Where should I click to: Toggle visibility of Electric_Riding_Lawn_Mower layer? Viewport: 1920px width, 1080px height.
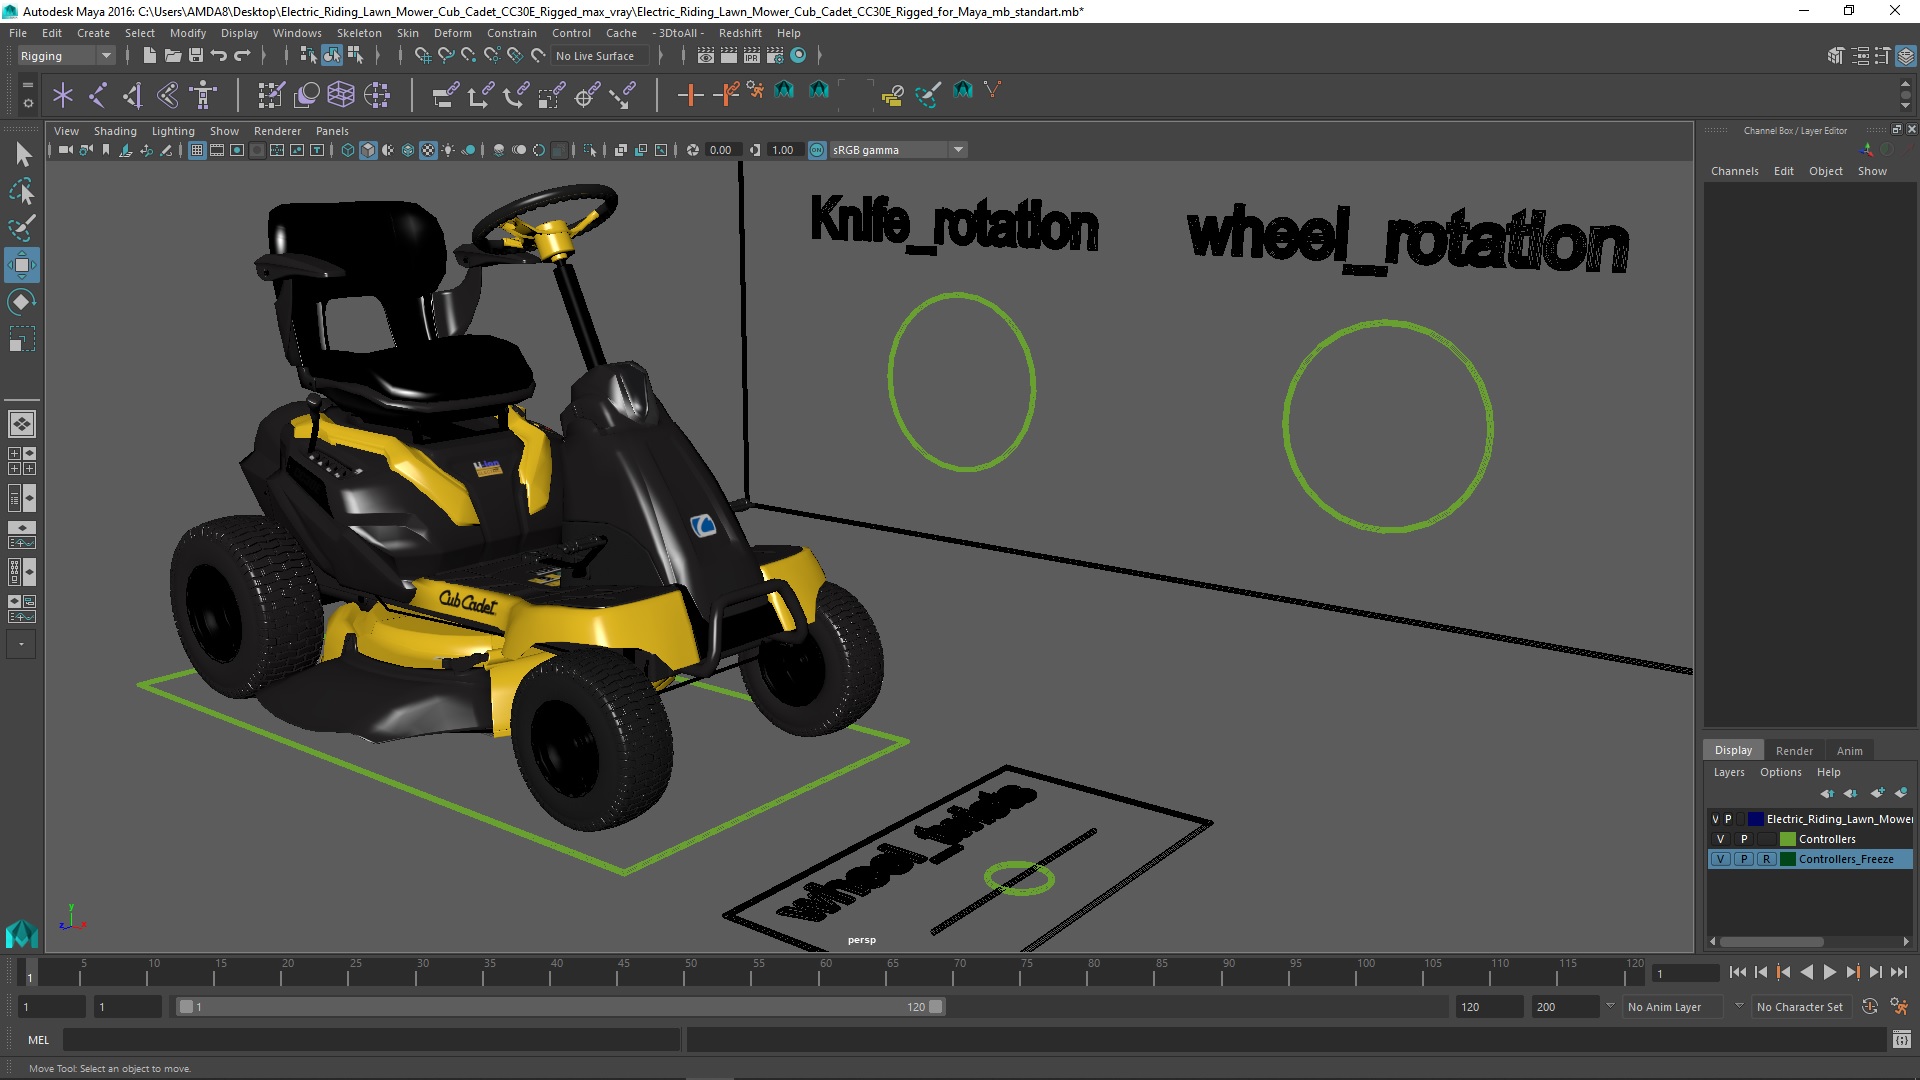coord(1715,819)
